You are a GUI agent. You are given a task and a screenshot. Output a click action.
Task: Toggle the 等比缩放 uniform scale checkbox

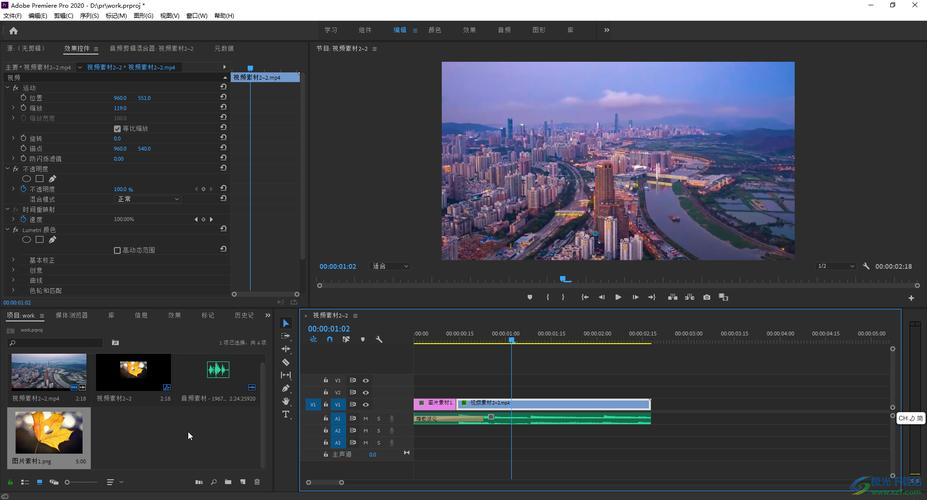point(117,128)
